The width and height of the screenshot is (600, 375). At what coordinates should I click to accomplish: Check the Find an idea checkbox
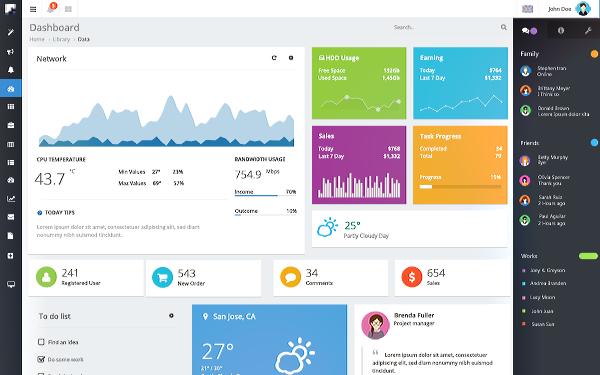(x=41, y=342)
